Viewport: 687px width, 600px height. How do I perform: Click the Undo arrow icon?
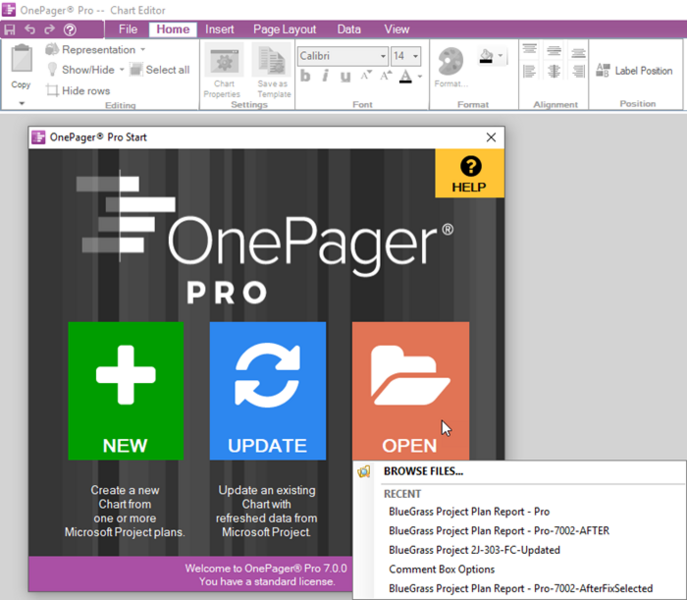[x=30, y=29]
